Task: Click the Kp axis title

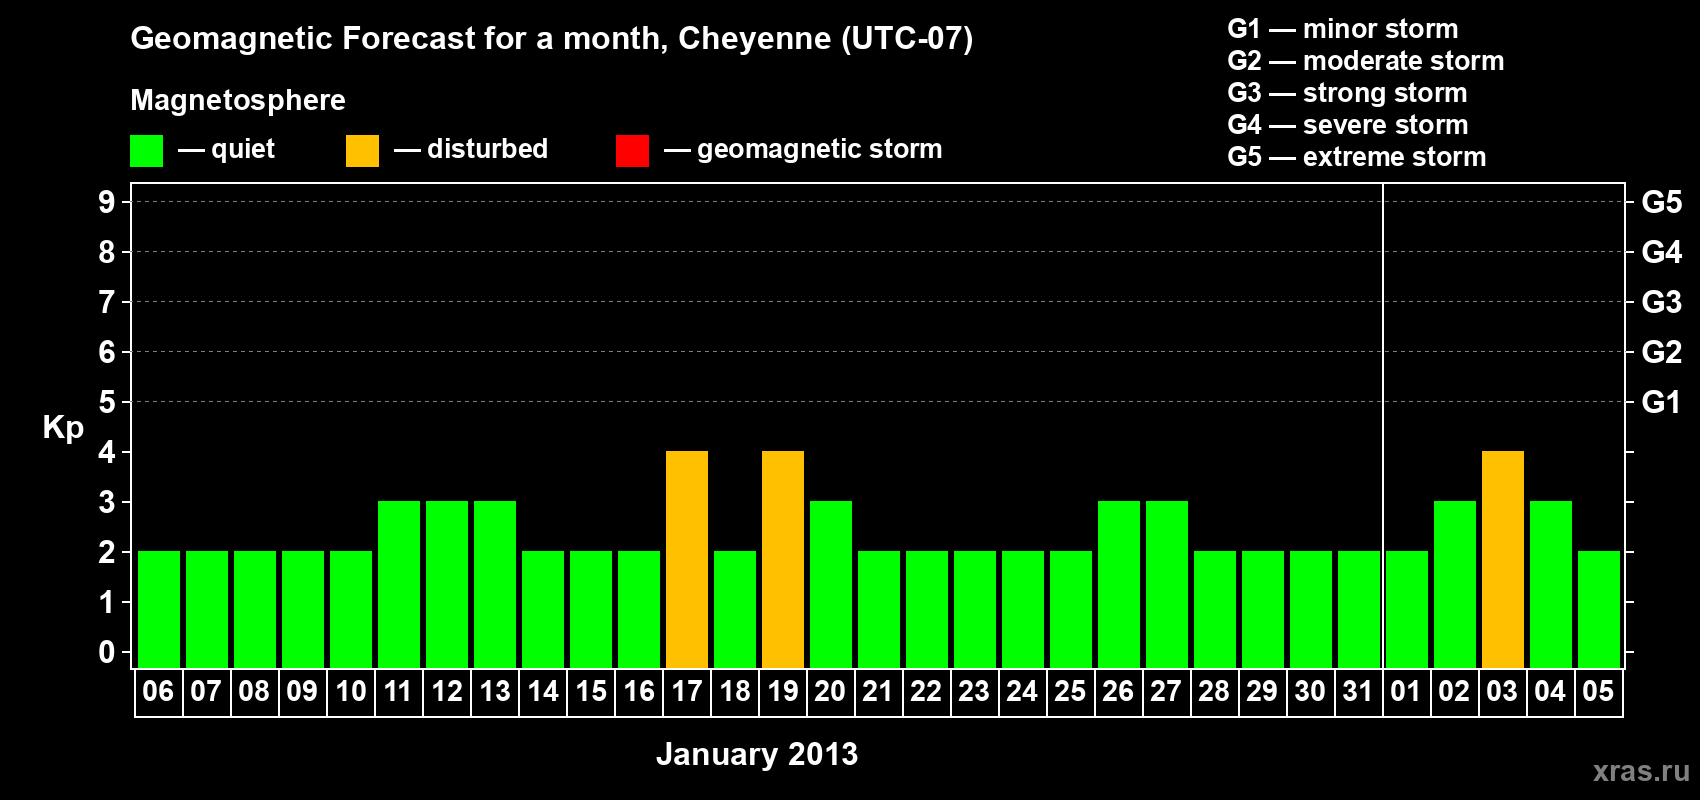Action: point(63,428)
